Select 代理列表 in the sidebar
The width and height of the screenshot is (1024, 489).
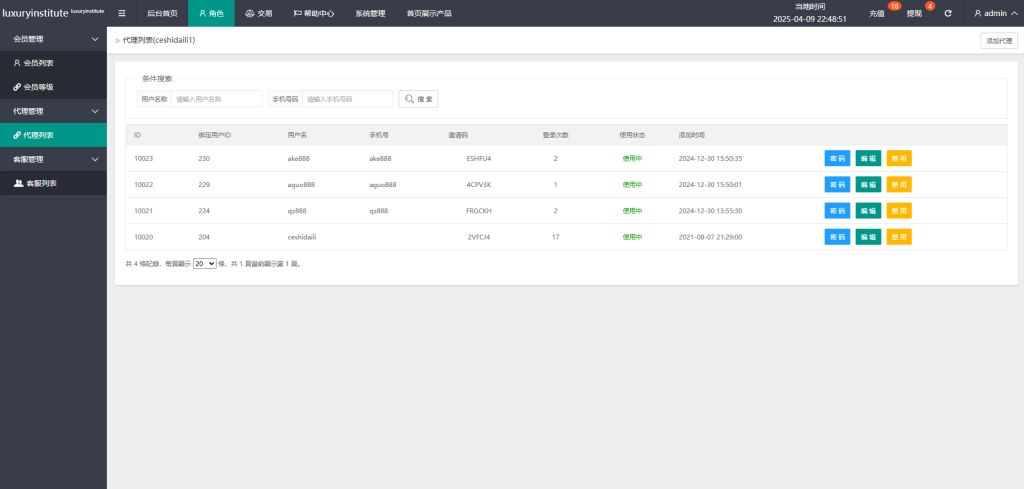[54, 135]
